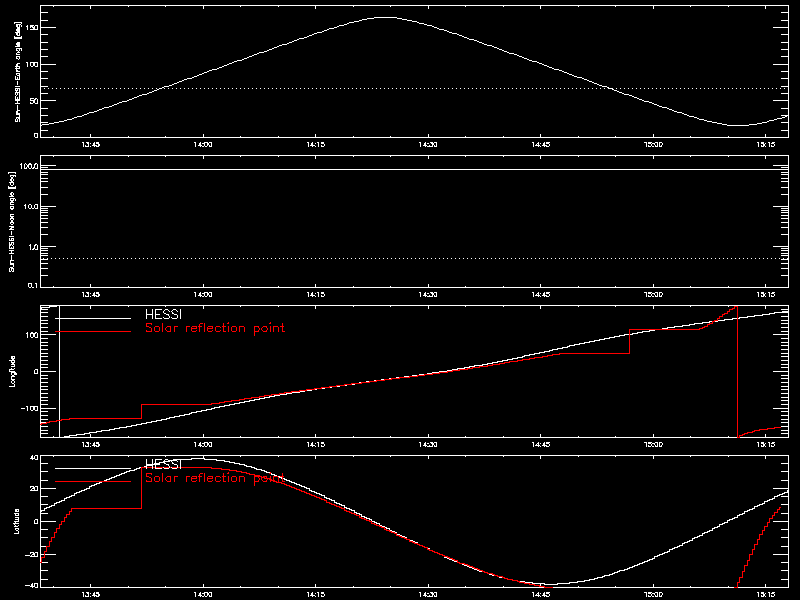This screenshot has height=600, width=800.
Task: Select the 'Sun-HESSI-Earth angle [deg]' axis title
Action: click(18, 72)
